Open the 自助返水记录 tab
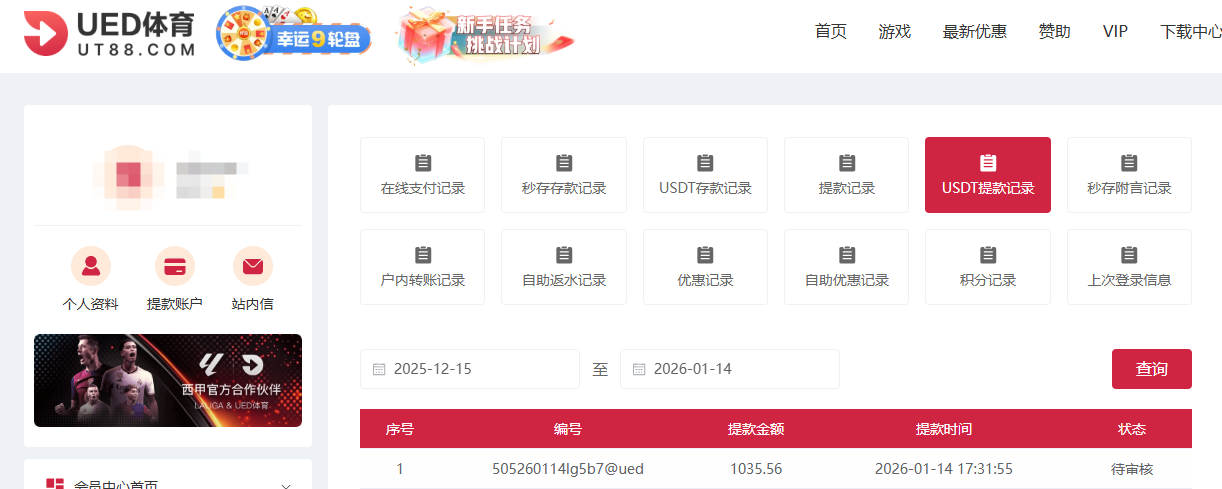1222x489 pixels. click(564, 267)
